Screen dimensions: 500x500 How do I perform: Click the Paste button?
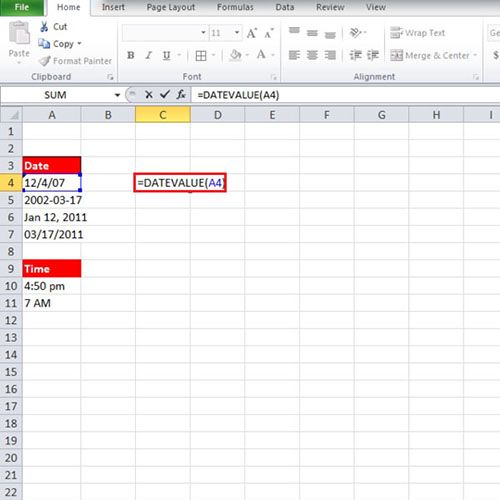click(x=19, y=39)
